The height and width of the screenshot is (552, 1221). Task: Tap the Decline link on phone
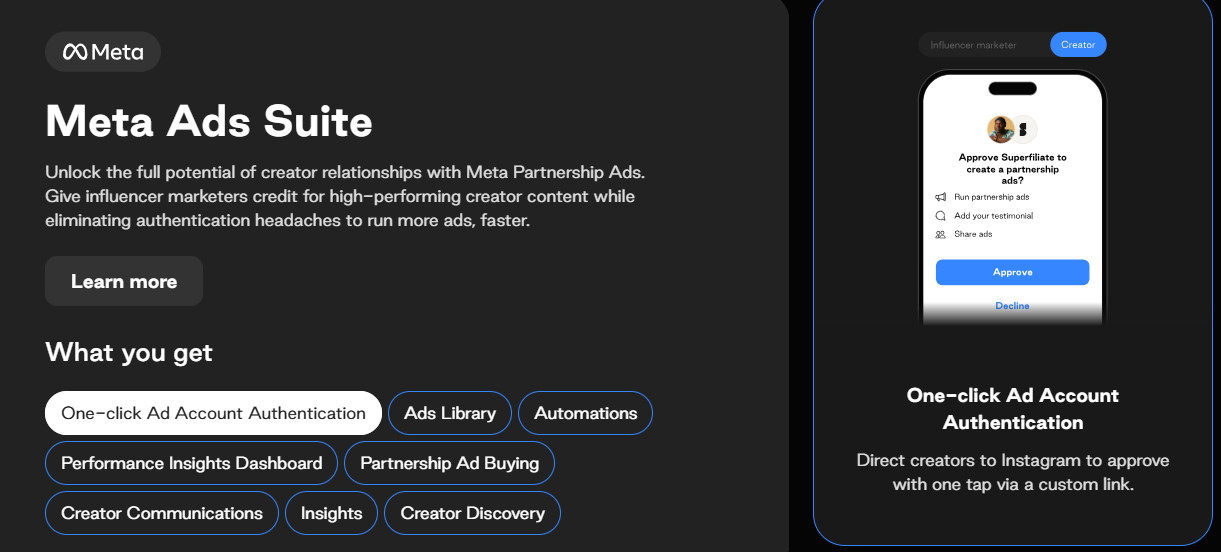[x=1012, y=306]
